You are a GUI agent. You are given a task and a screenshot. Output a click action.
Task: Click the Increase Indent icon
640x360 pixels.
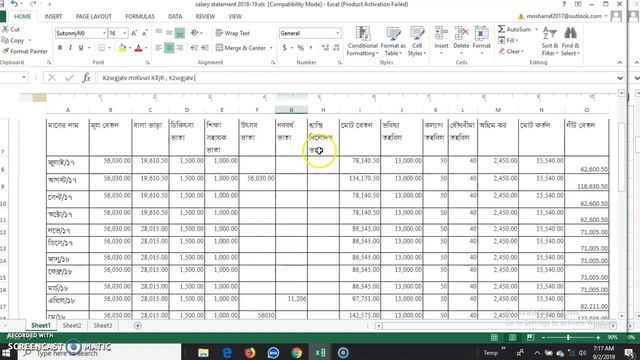205,48
